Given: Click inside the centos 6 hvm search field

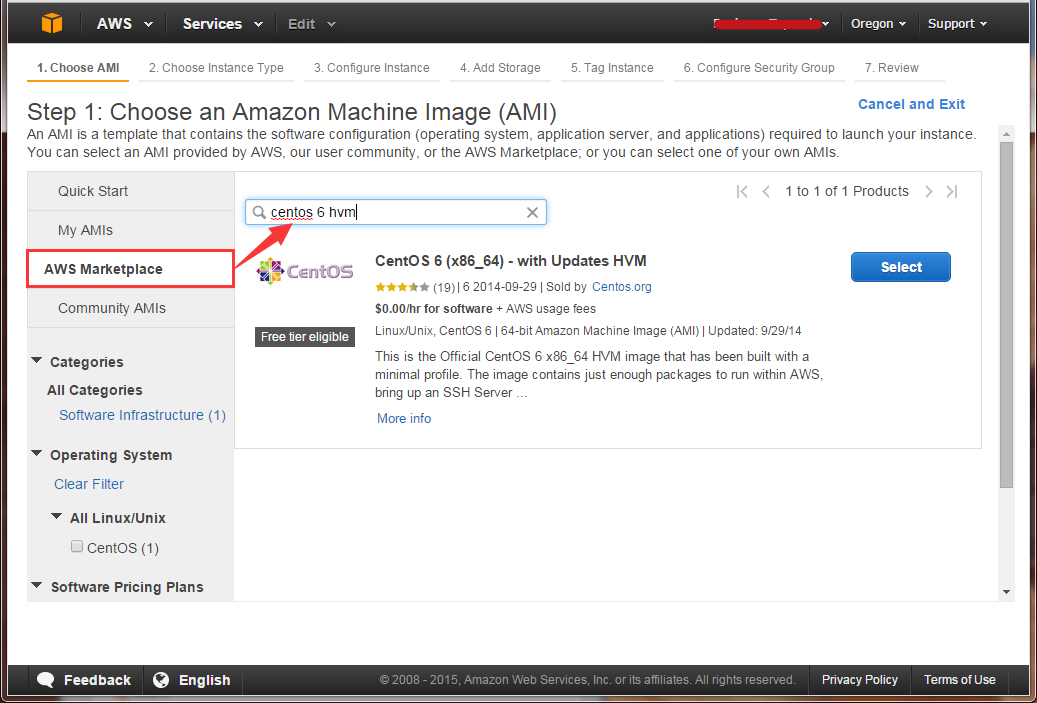Looking at the screenshot, I should (395, 212).
